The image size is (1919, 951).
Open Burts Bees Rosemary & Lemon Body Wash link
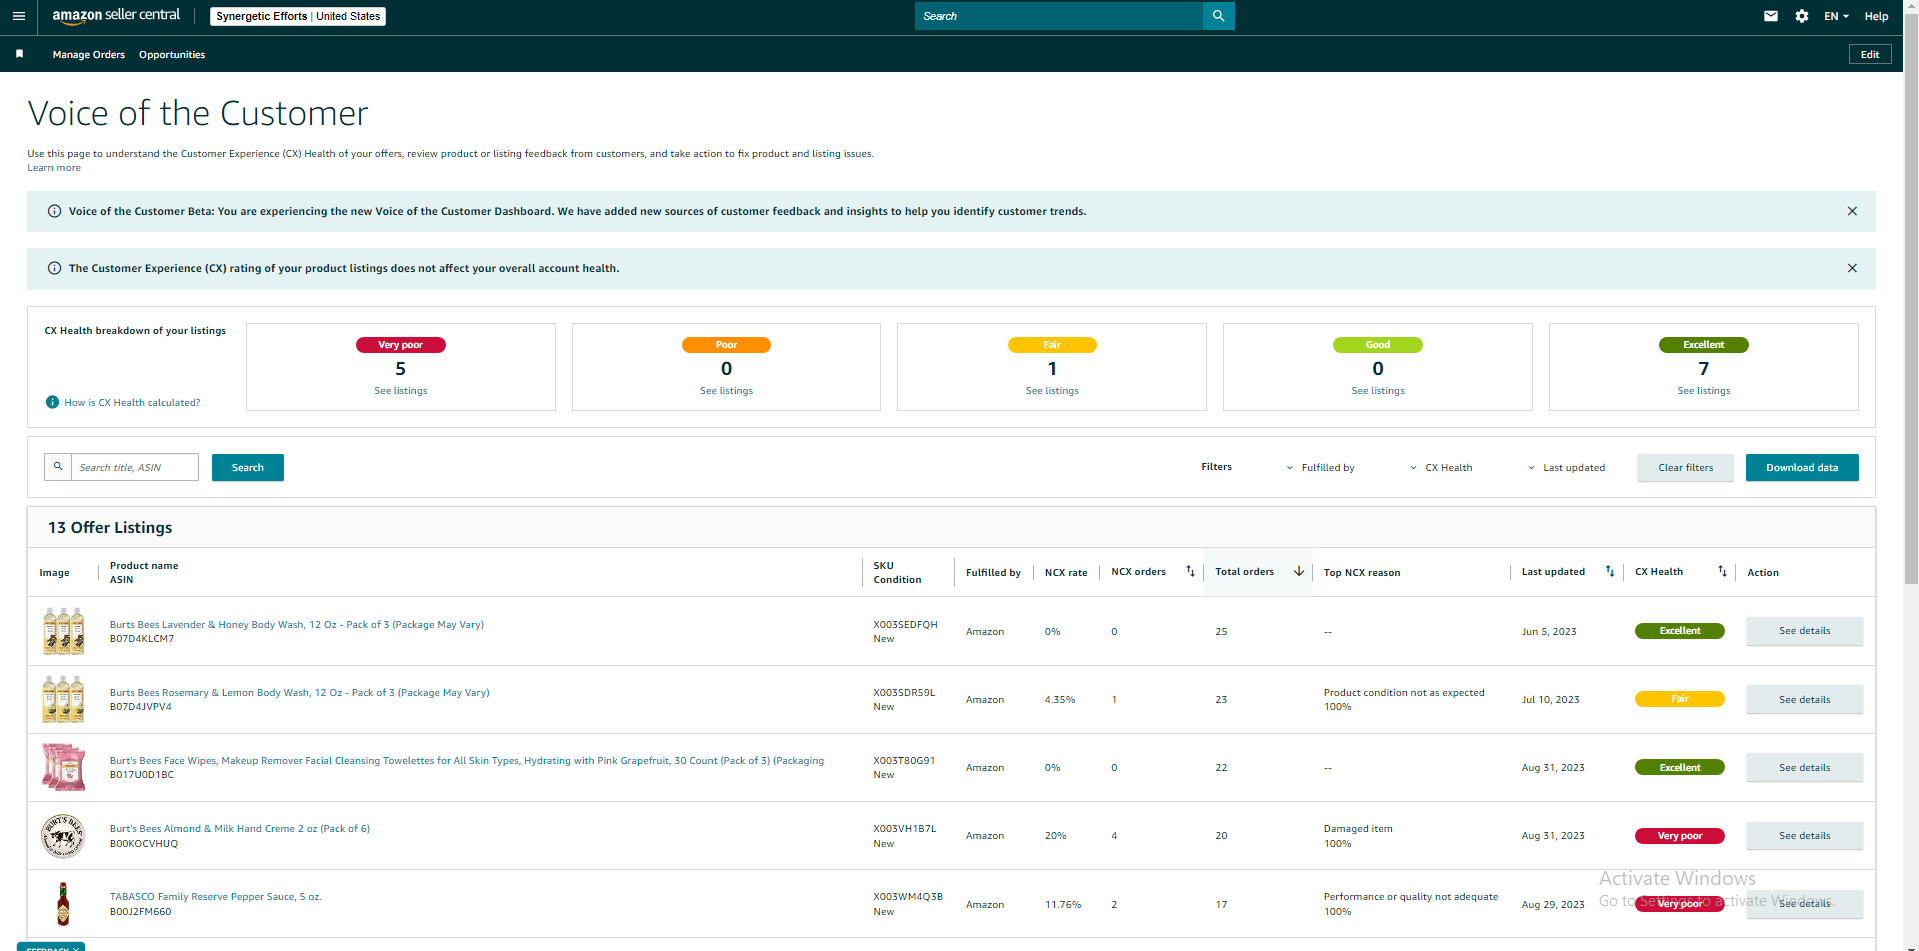[300, 692]
